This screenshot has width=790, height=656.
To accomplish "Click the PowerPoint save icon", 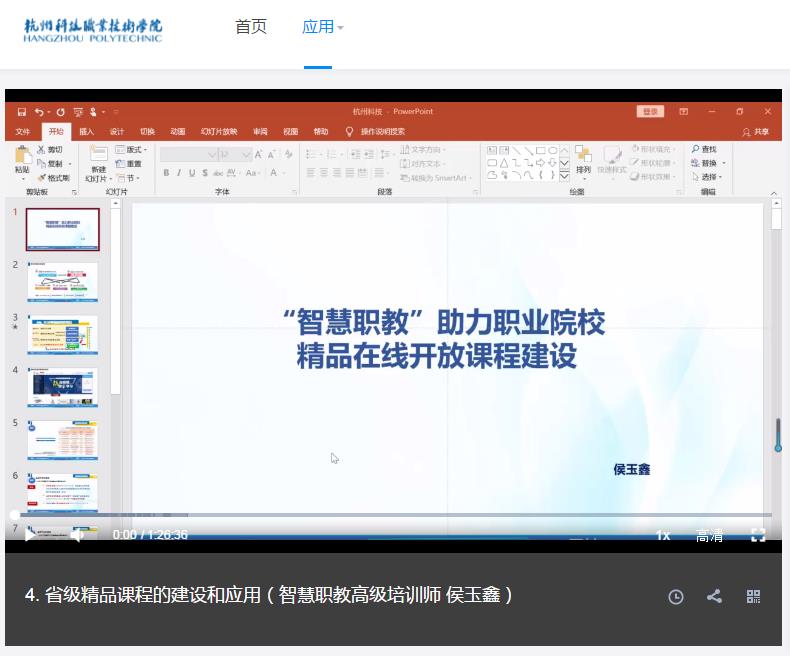I will click(21, 112).
